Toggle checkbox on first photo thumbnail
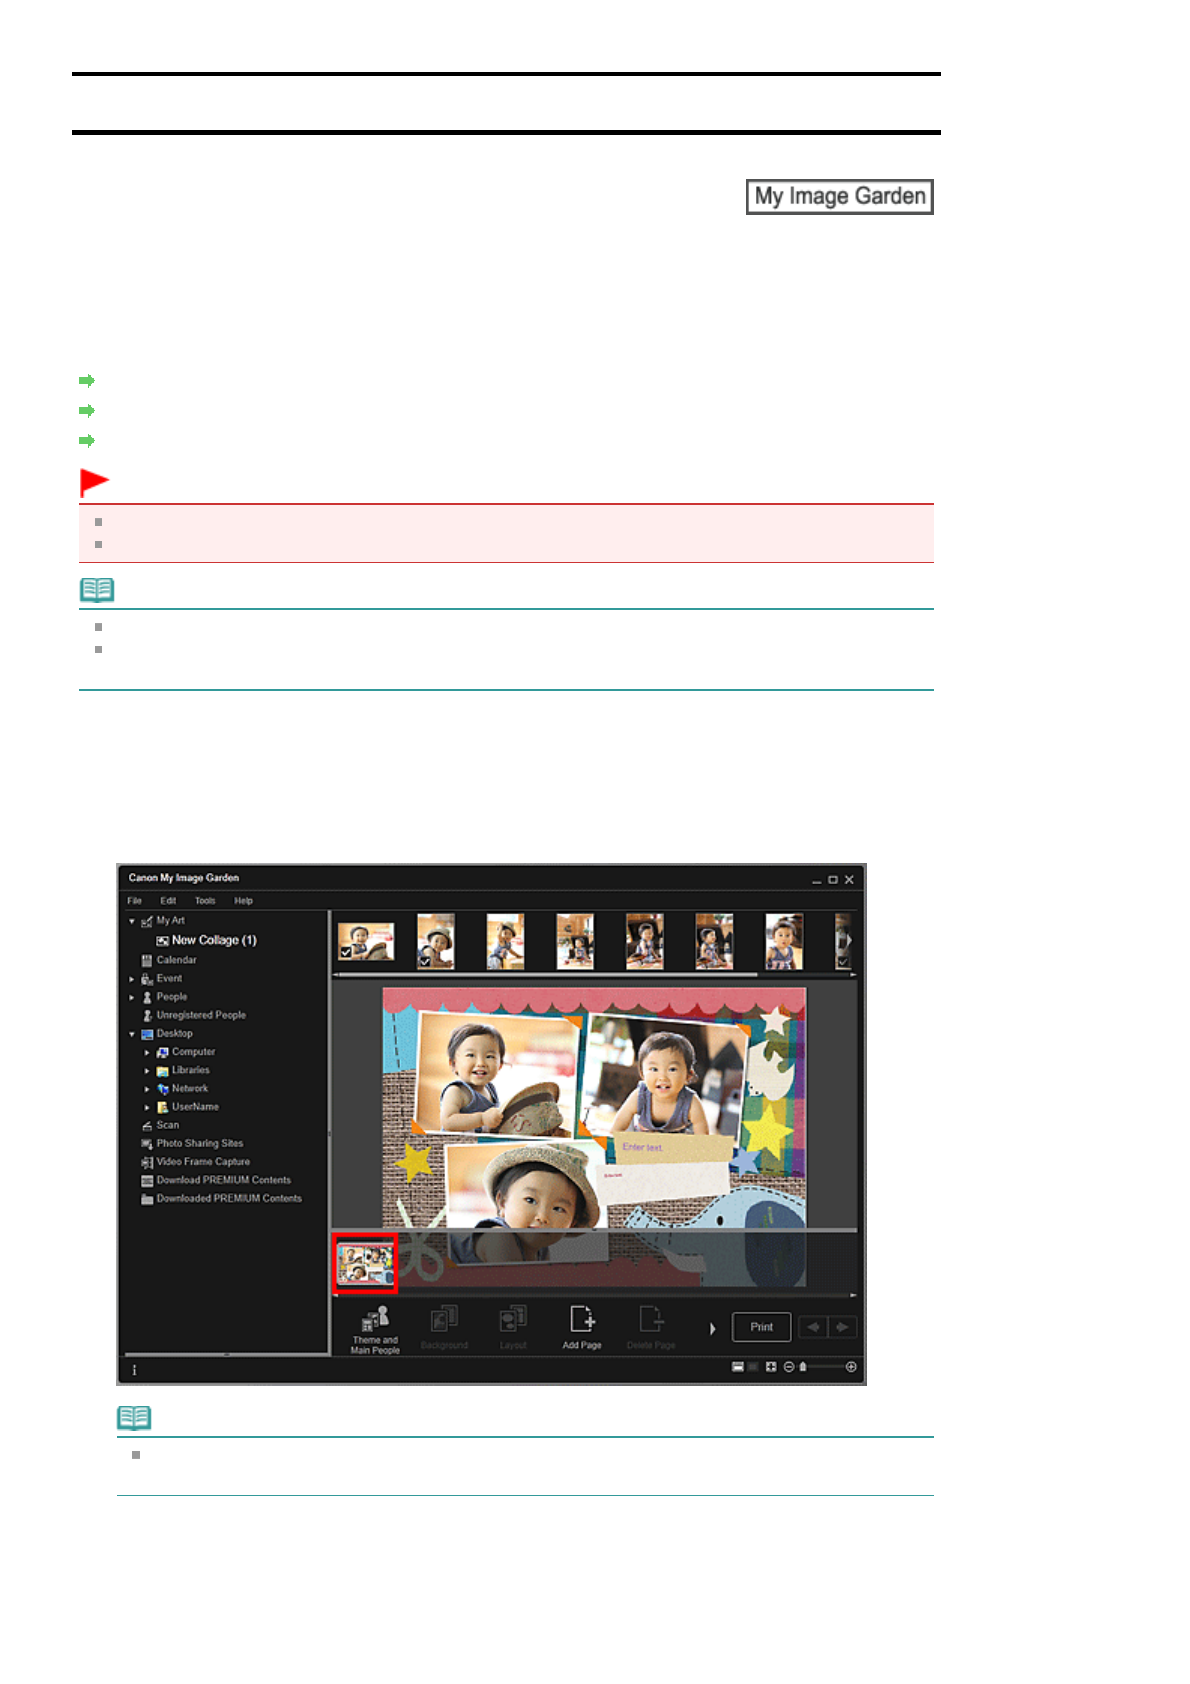Screen dimensions: 1190x1684 point(346,953)
